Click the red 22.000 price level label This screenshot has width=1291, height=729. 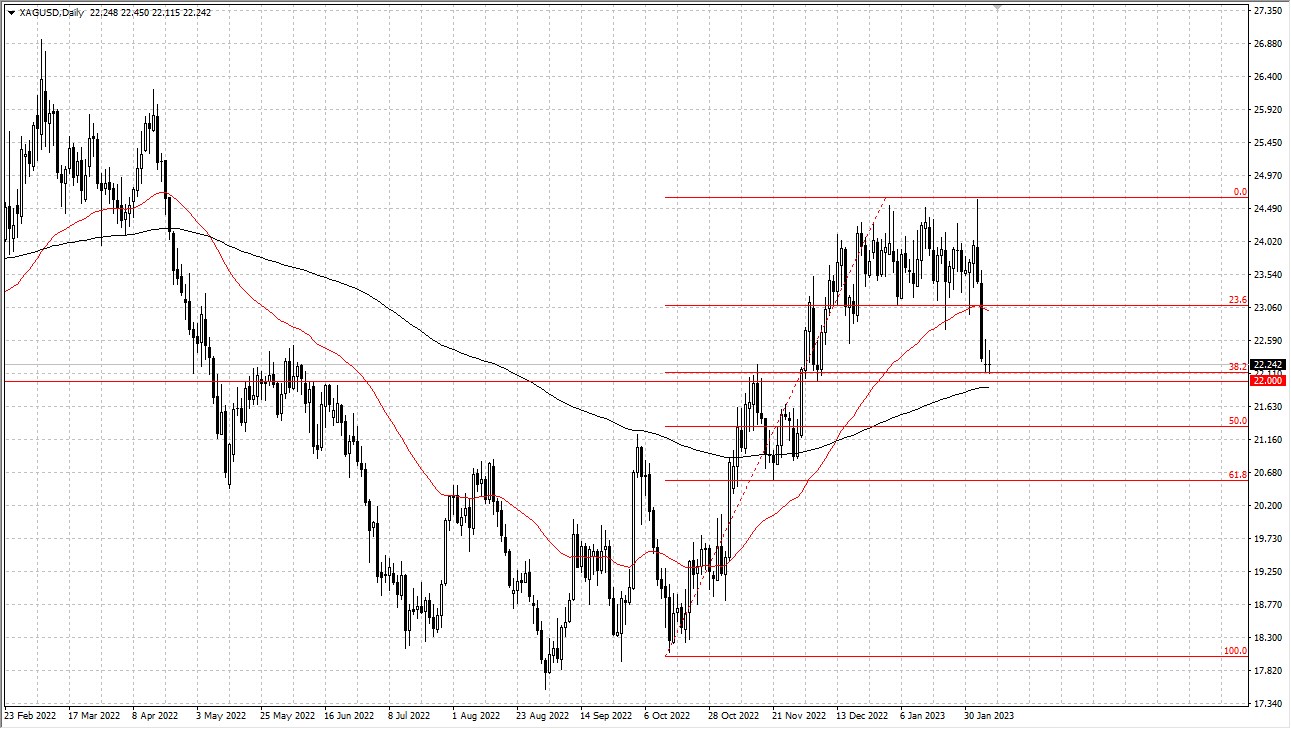pos(1268,381)
